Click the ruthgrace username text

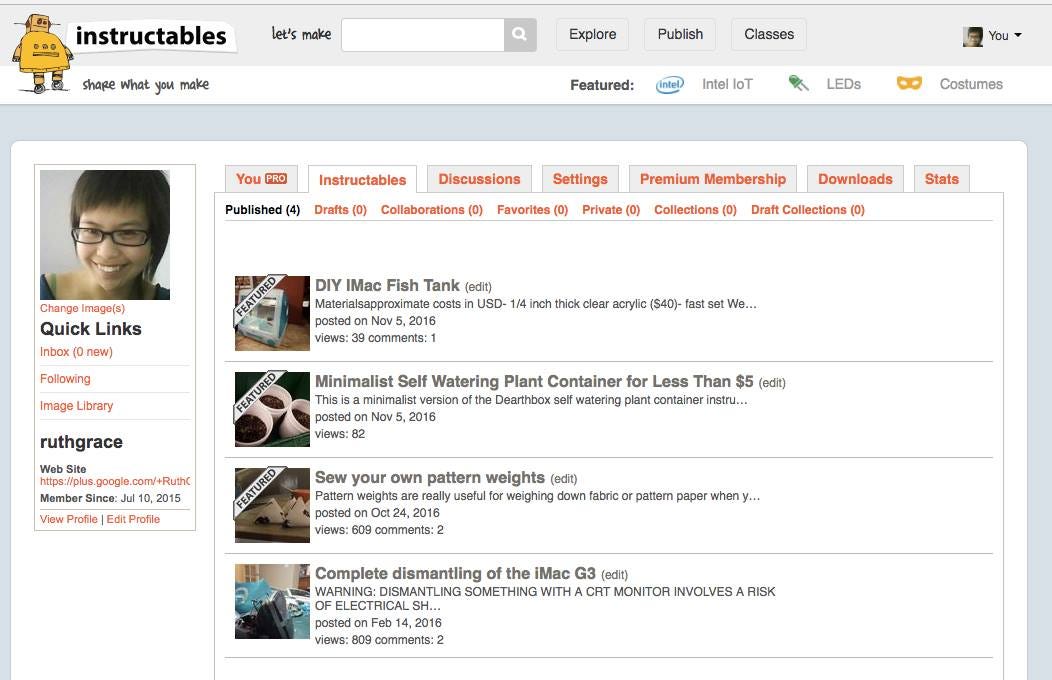click(81, 442)
